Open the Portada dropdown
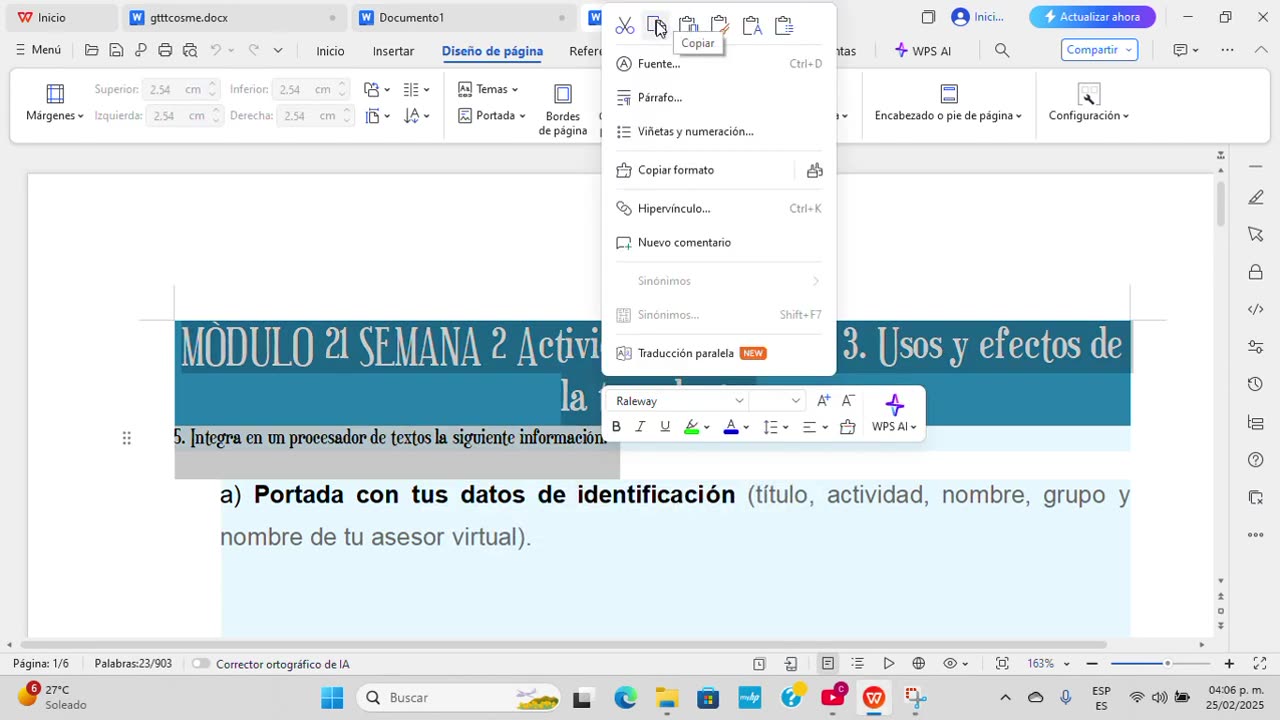 click(x=492, y=115)
